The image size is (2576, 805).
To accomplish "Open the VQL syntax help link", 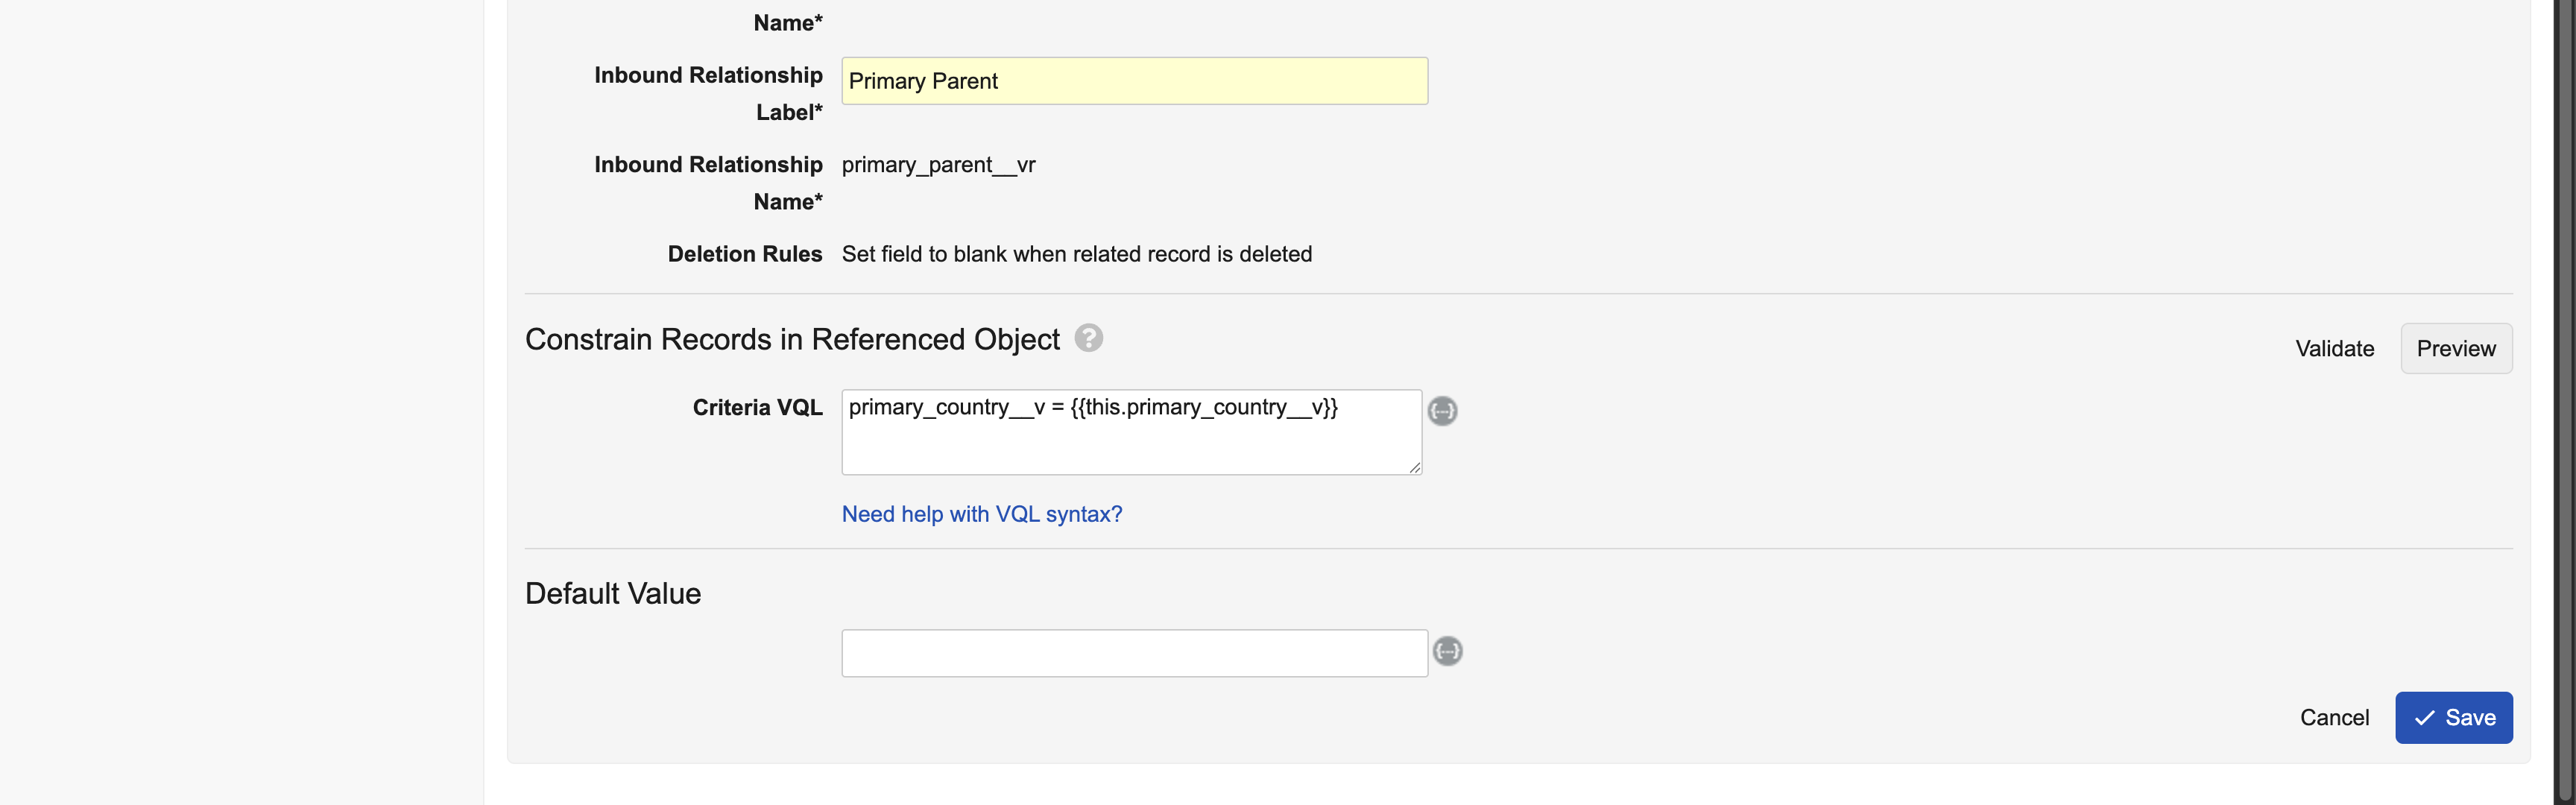I will pos(981,514).
